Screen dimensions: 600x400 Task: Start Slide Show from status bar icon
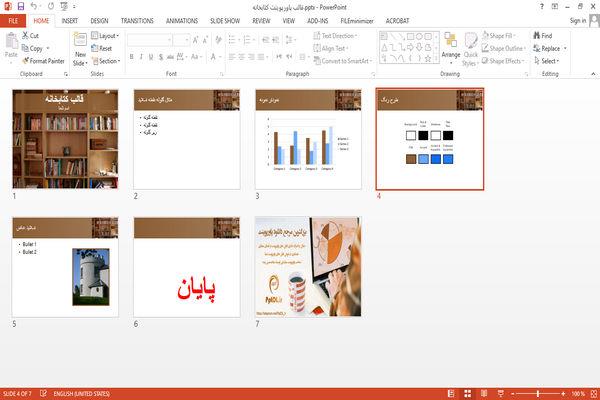pyautogui.click(x=501, y=393)
